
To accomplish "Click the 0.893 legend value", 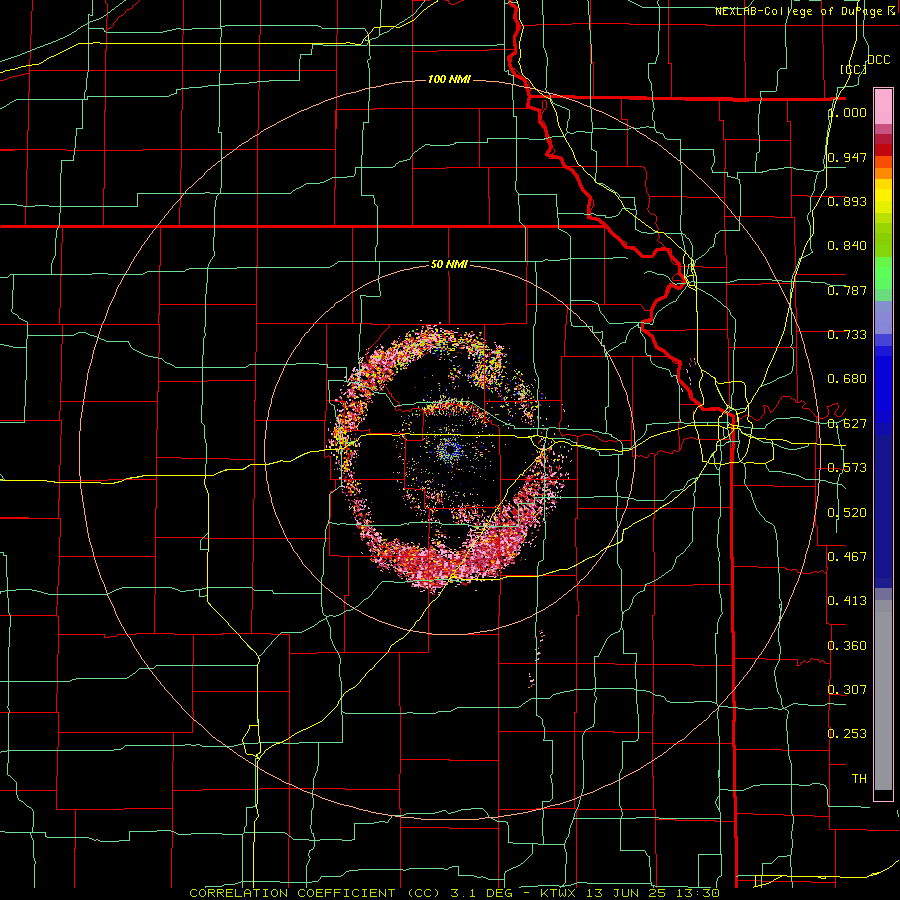I will (847, 201).
